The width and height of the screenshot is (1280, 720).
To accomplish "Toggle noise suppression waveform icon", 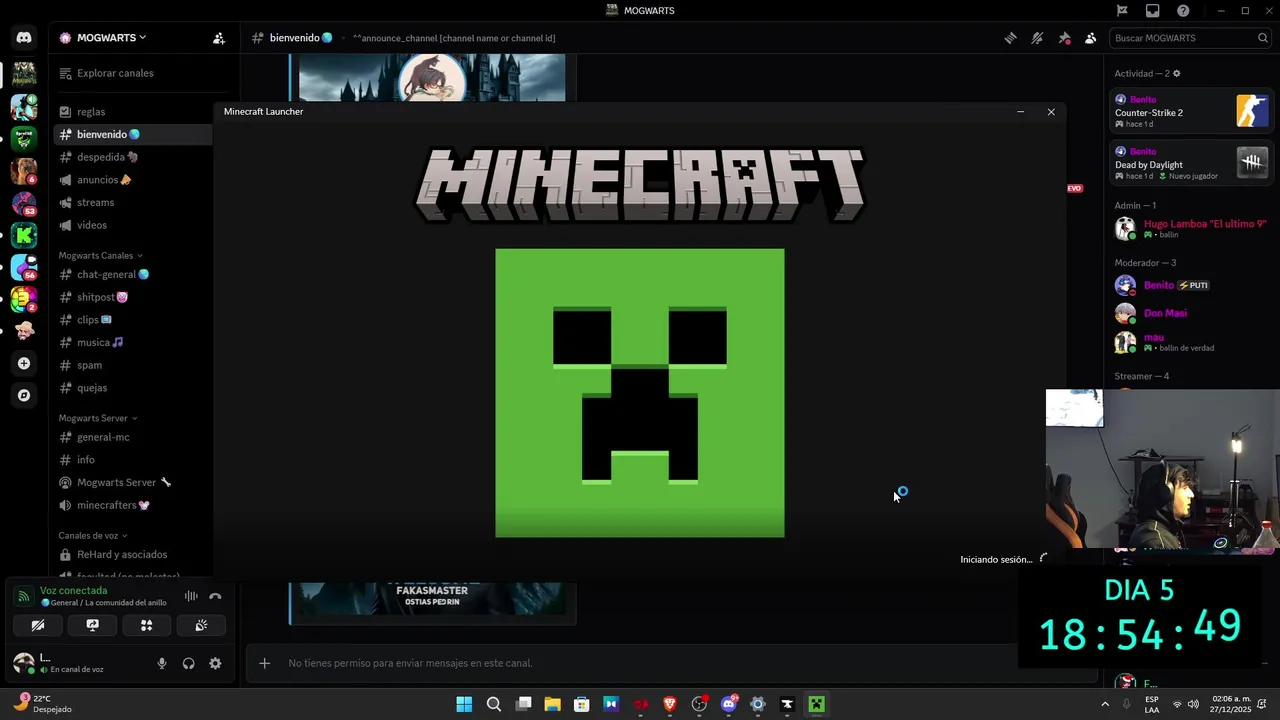I will (x=191, y=596).
